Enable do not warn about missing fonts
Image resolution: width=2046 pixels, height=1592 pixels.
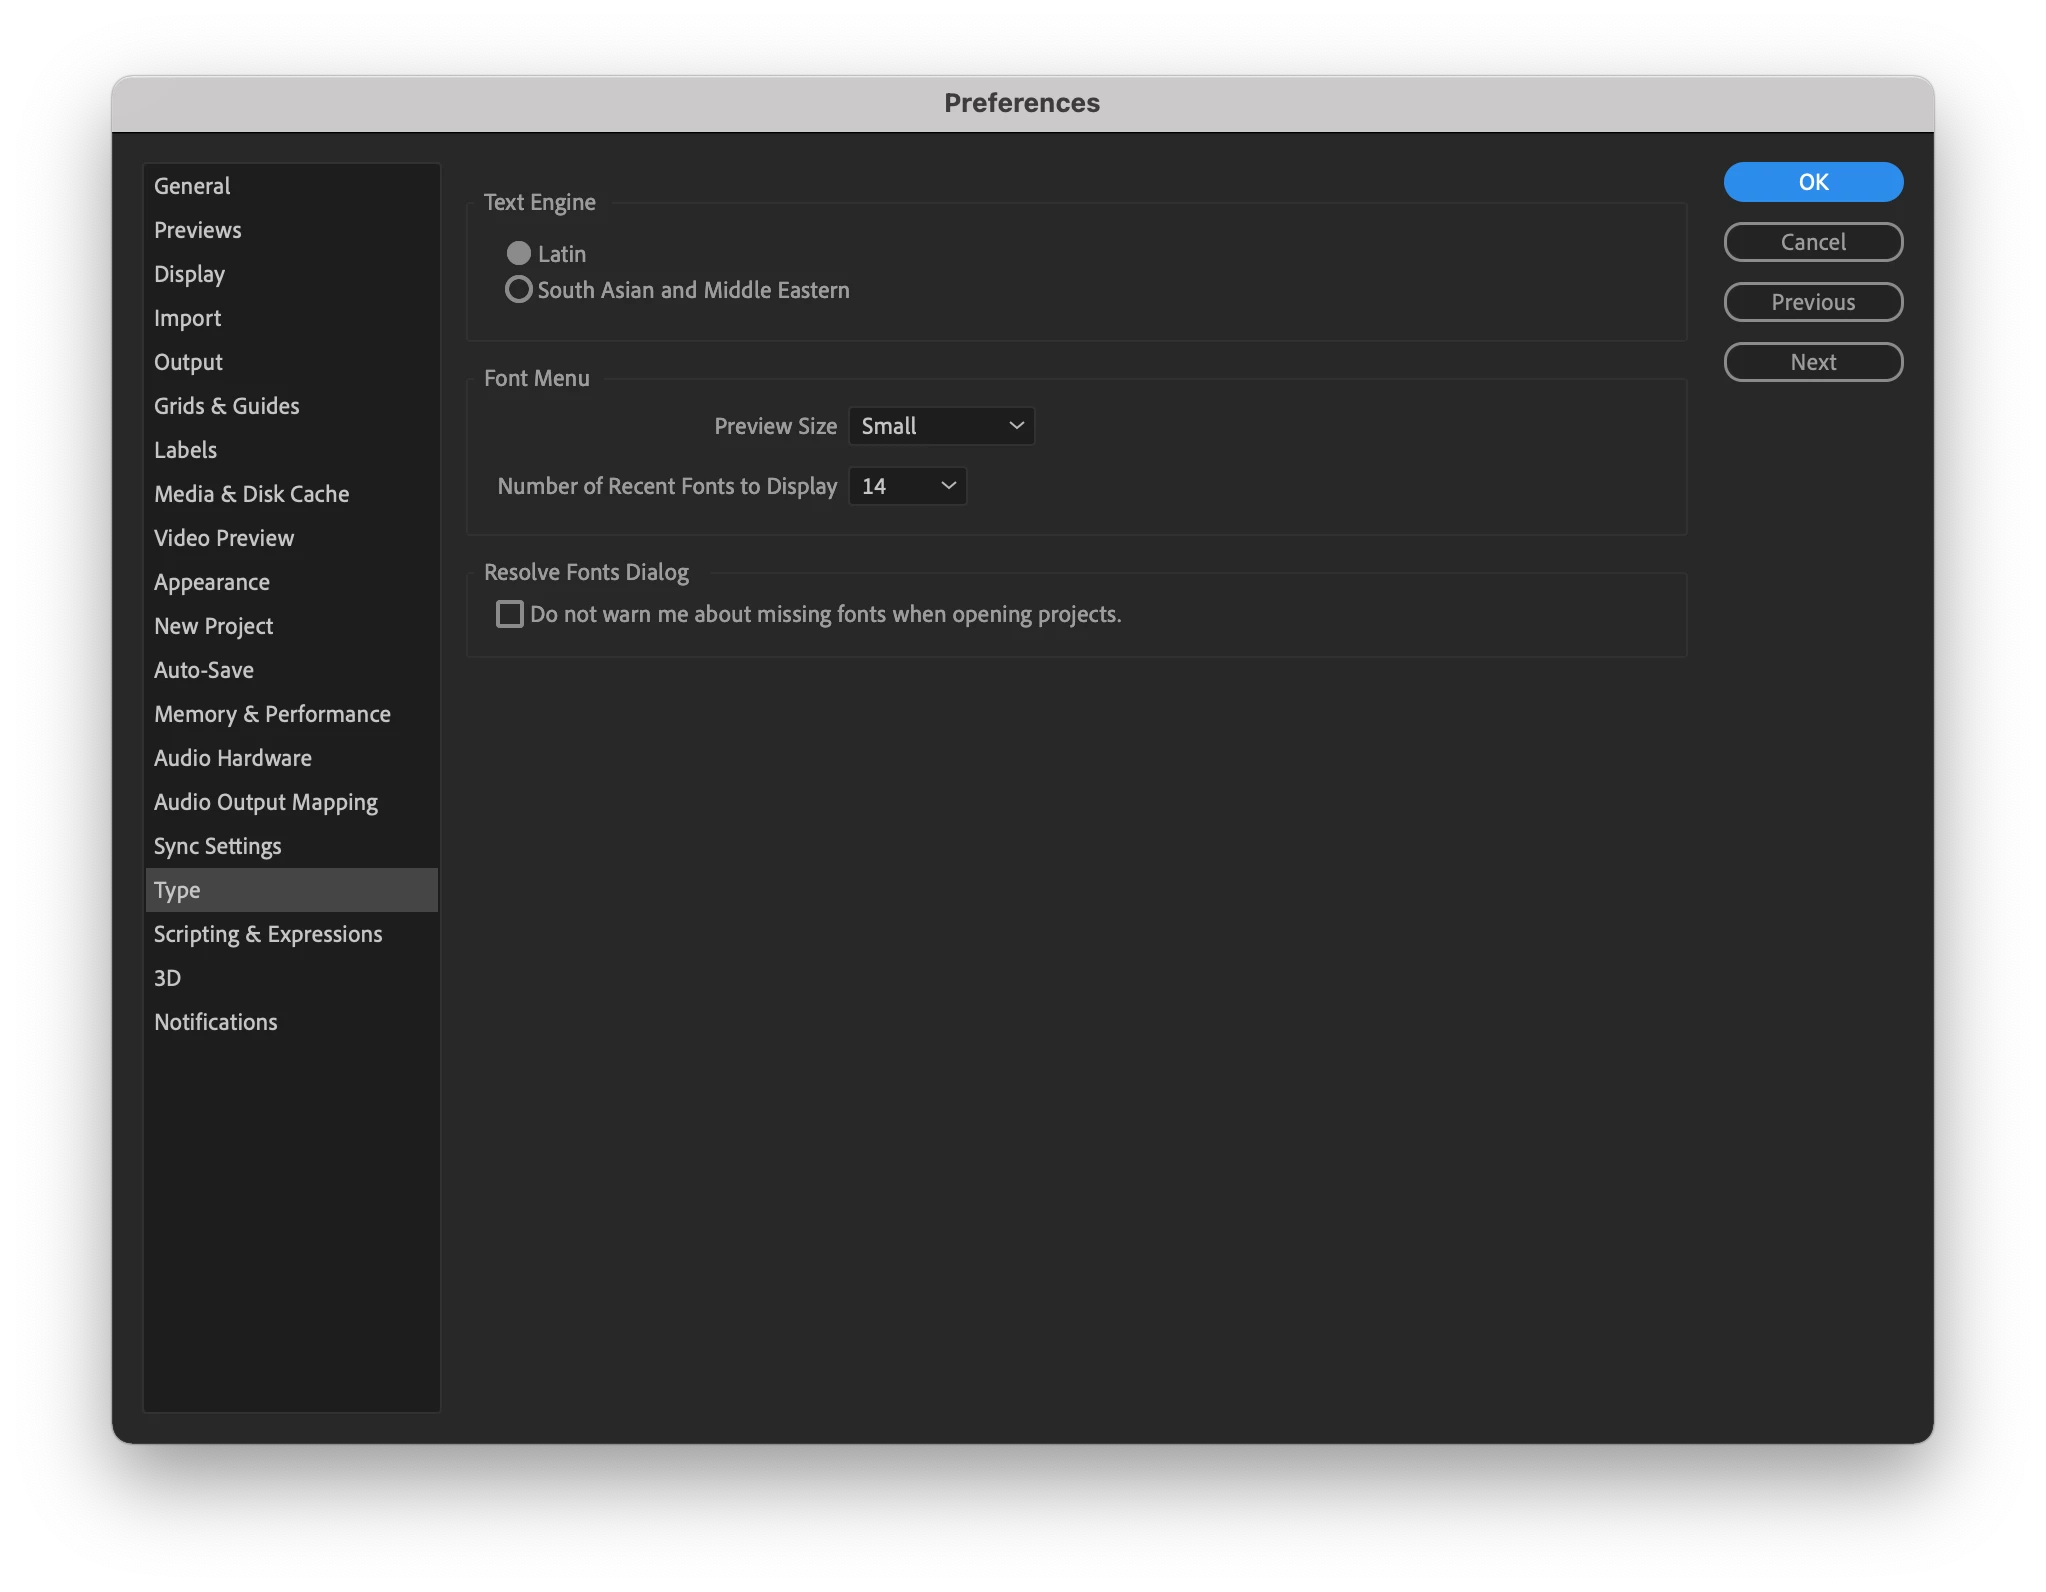pos(510,614)
